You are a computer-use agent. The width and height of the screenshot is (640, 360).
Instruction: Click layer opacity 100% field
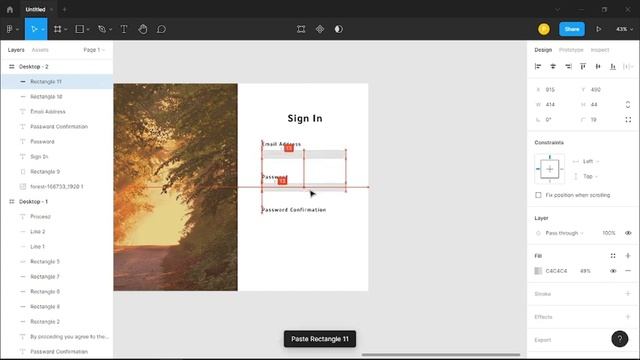point(609,233)
